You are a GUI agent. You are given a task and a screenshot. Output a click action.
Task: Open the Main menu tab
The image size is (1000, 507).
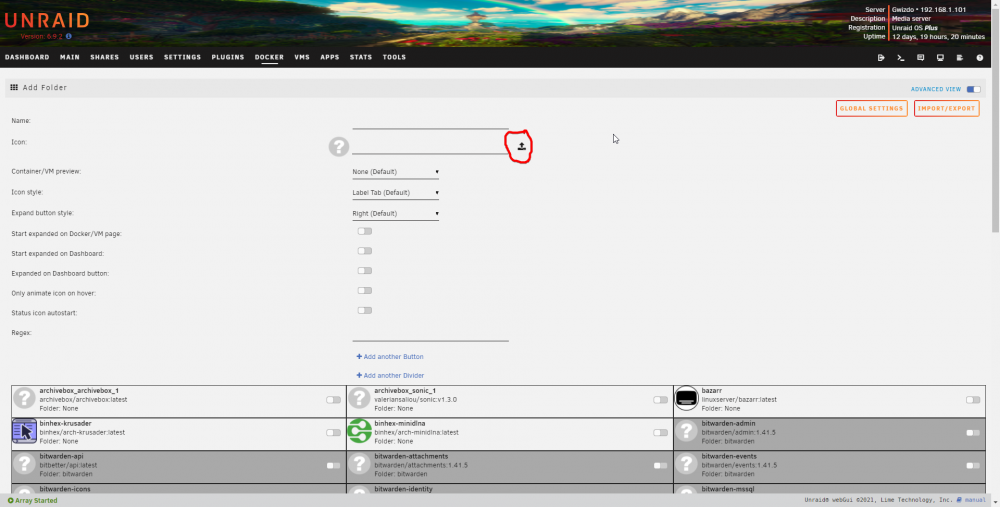(70, 57)
